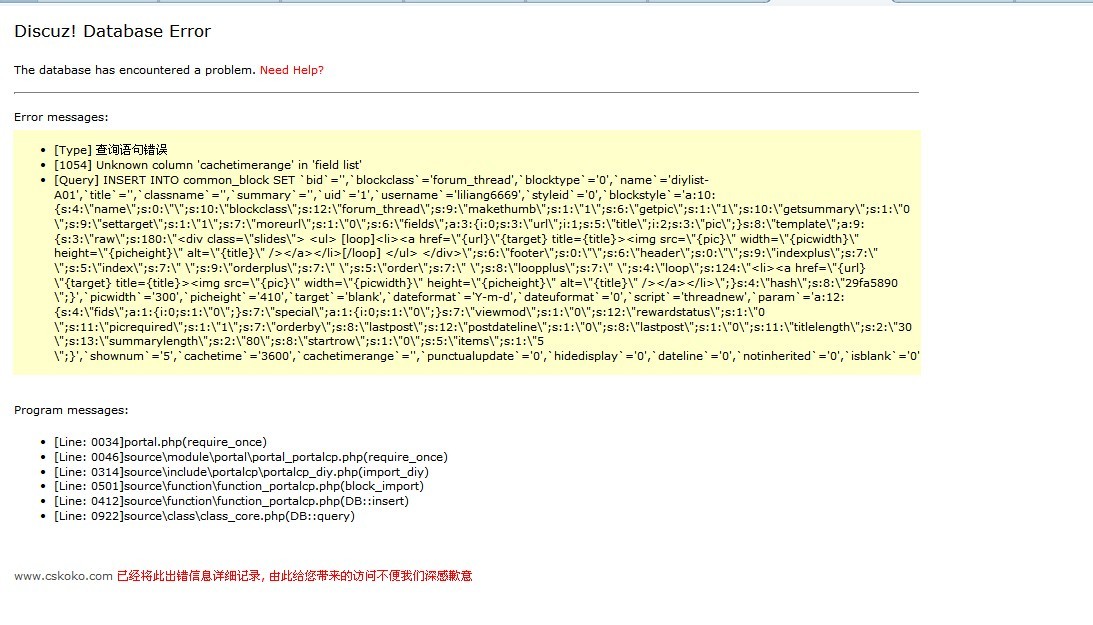Image resolution: width=1093 pixels, height=625 pixels.
Task: Select the "[Line: 0046]" portal_portalcp.php entry
Action: pos(251,457)
